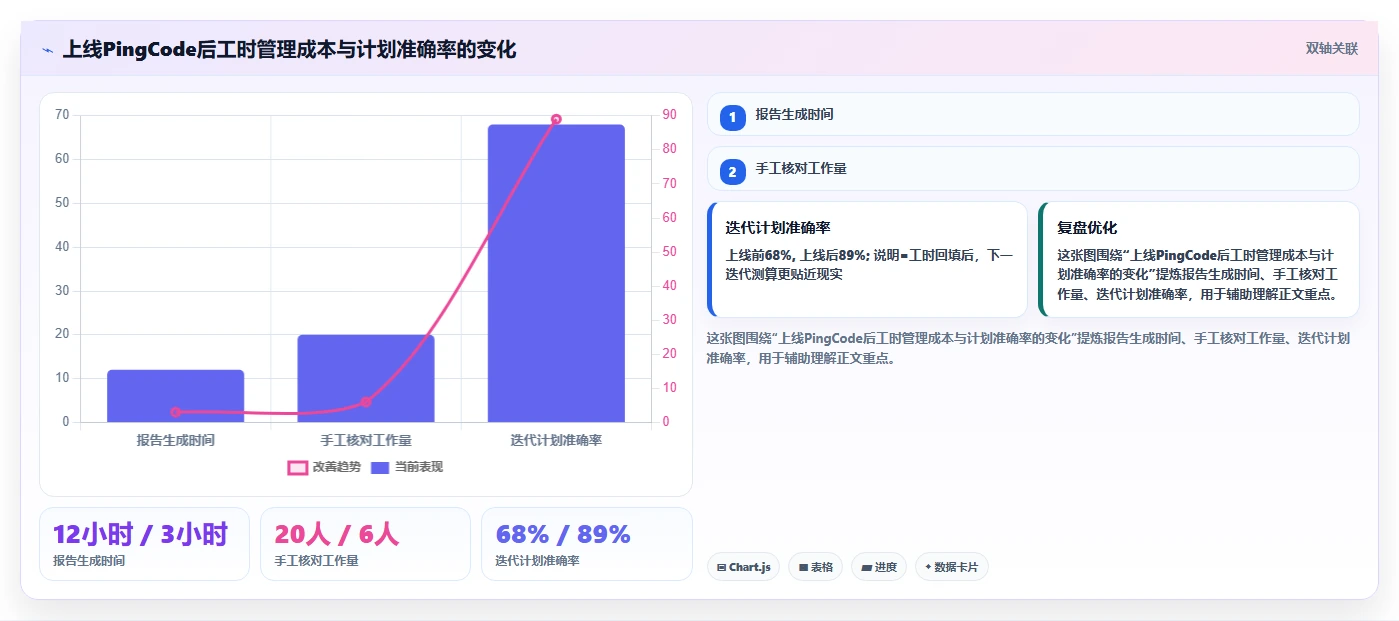Toggle the 改善趋势 legend item

click(324, 467)
